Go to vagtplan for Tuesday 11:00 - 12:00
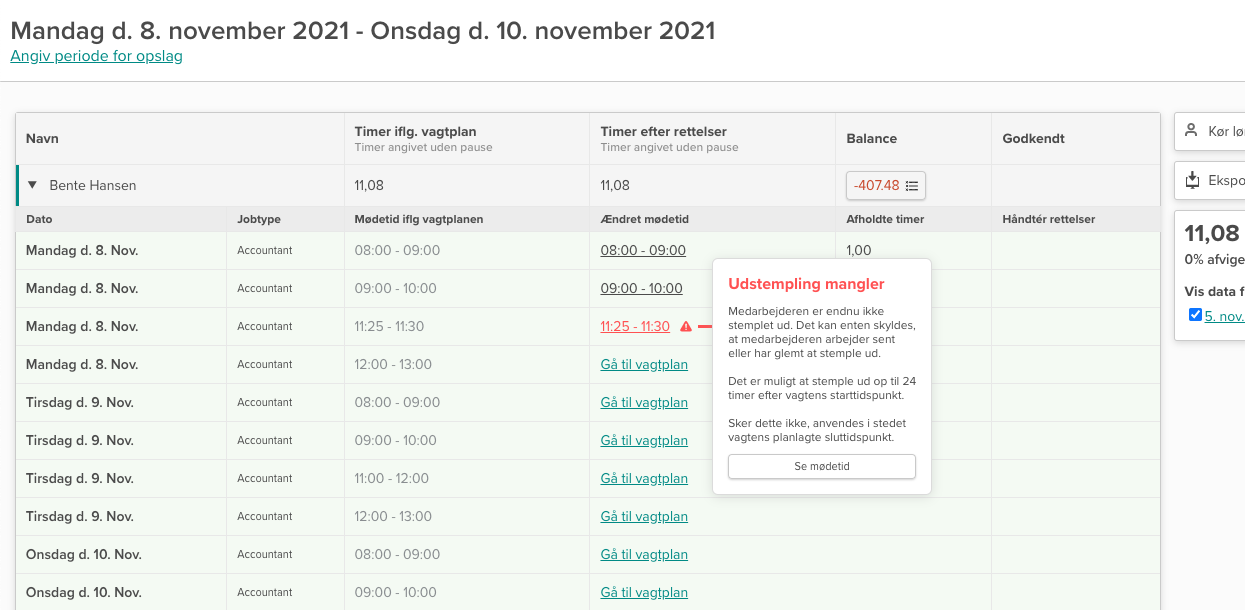Image resolution: width=1245 pixels, height=610 pixels. [644, 479]
